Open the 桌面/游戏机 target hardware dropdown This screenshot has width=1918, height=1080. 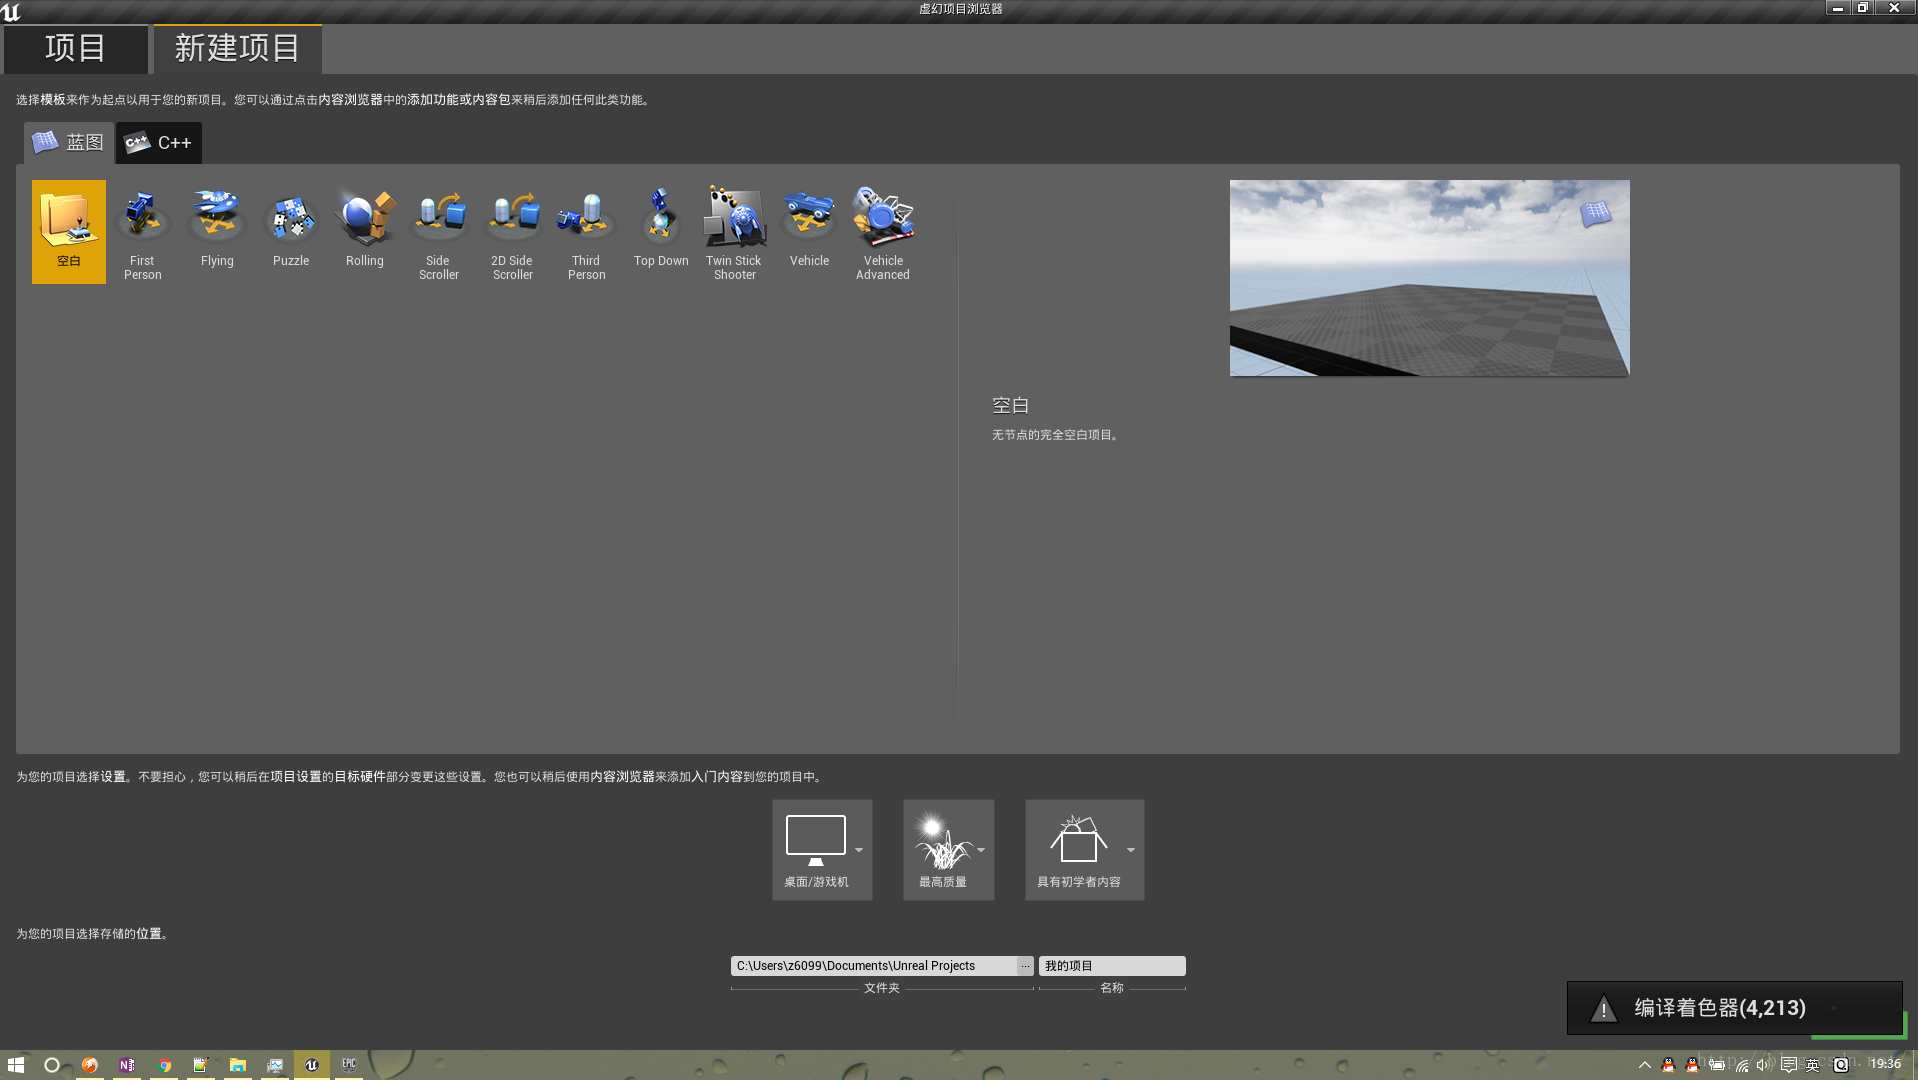tap(822, 850)
